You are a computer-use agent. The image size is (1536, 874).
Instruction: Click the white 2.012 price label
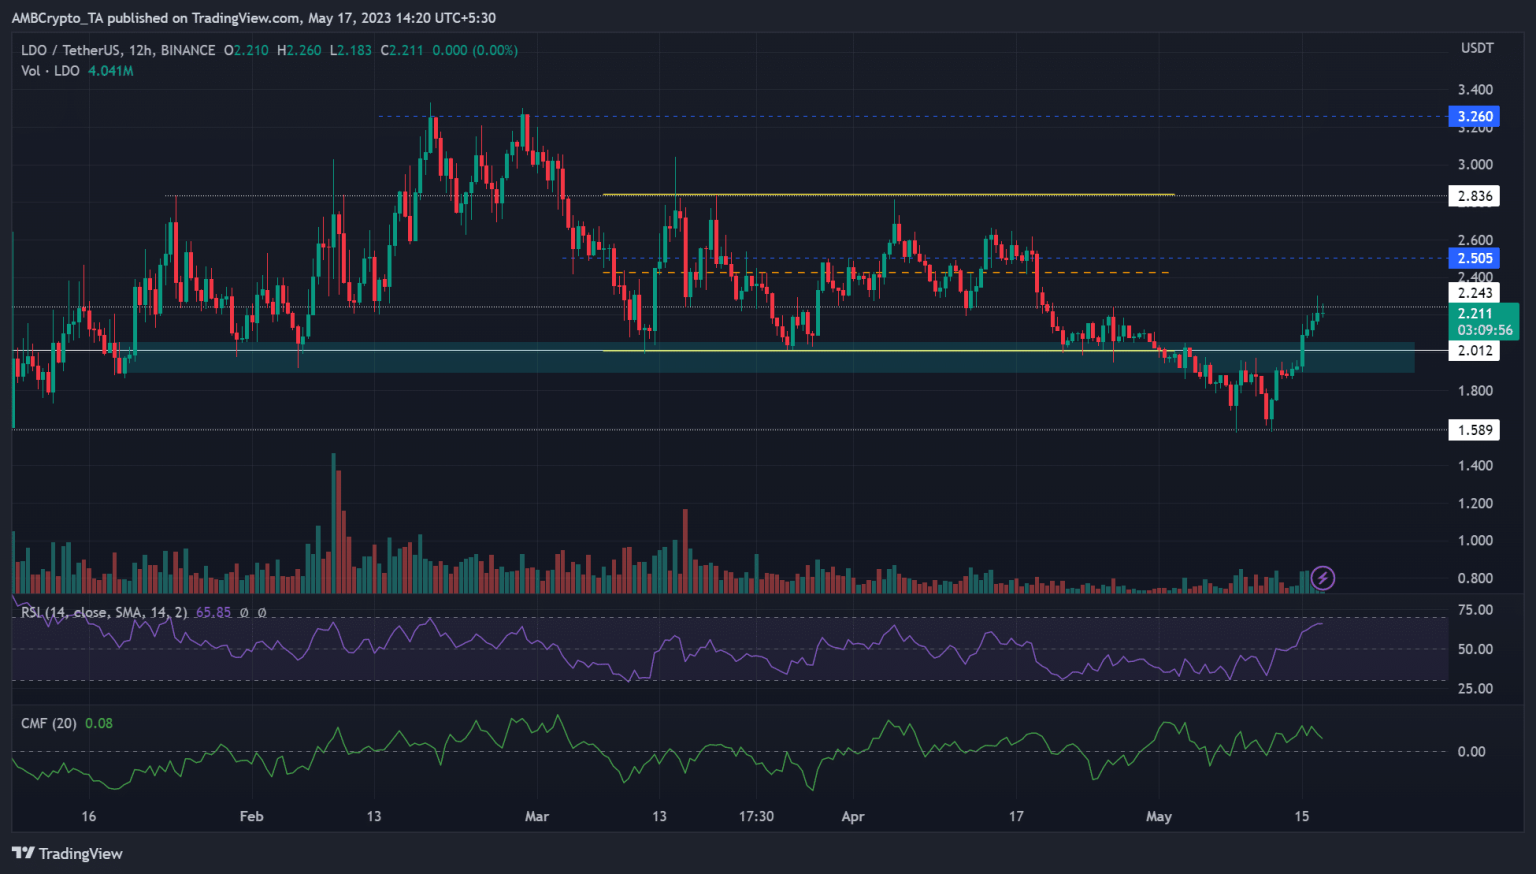click(x=1474, y=351)
